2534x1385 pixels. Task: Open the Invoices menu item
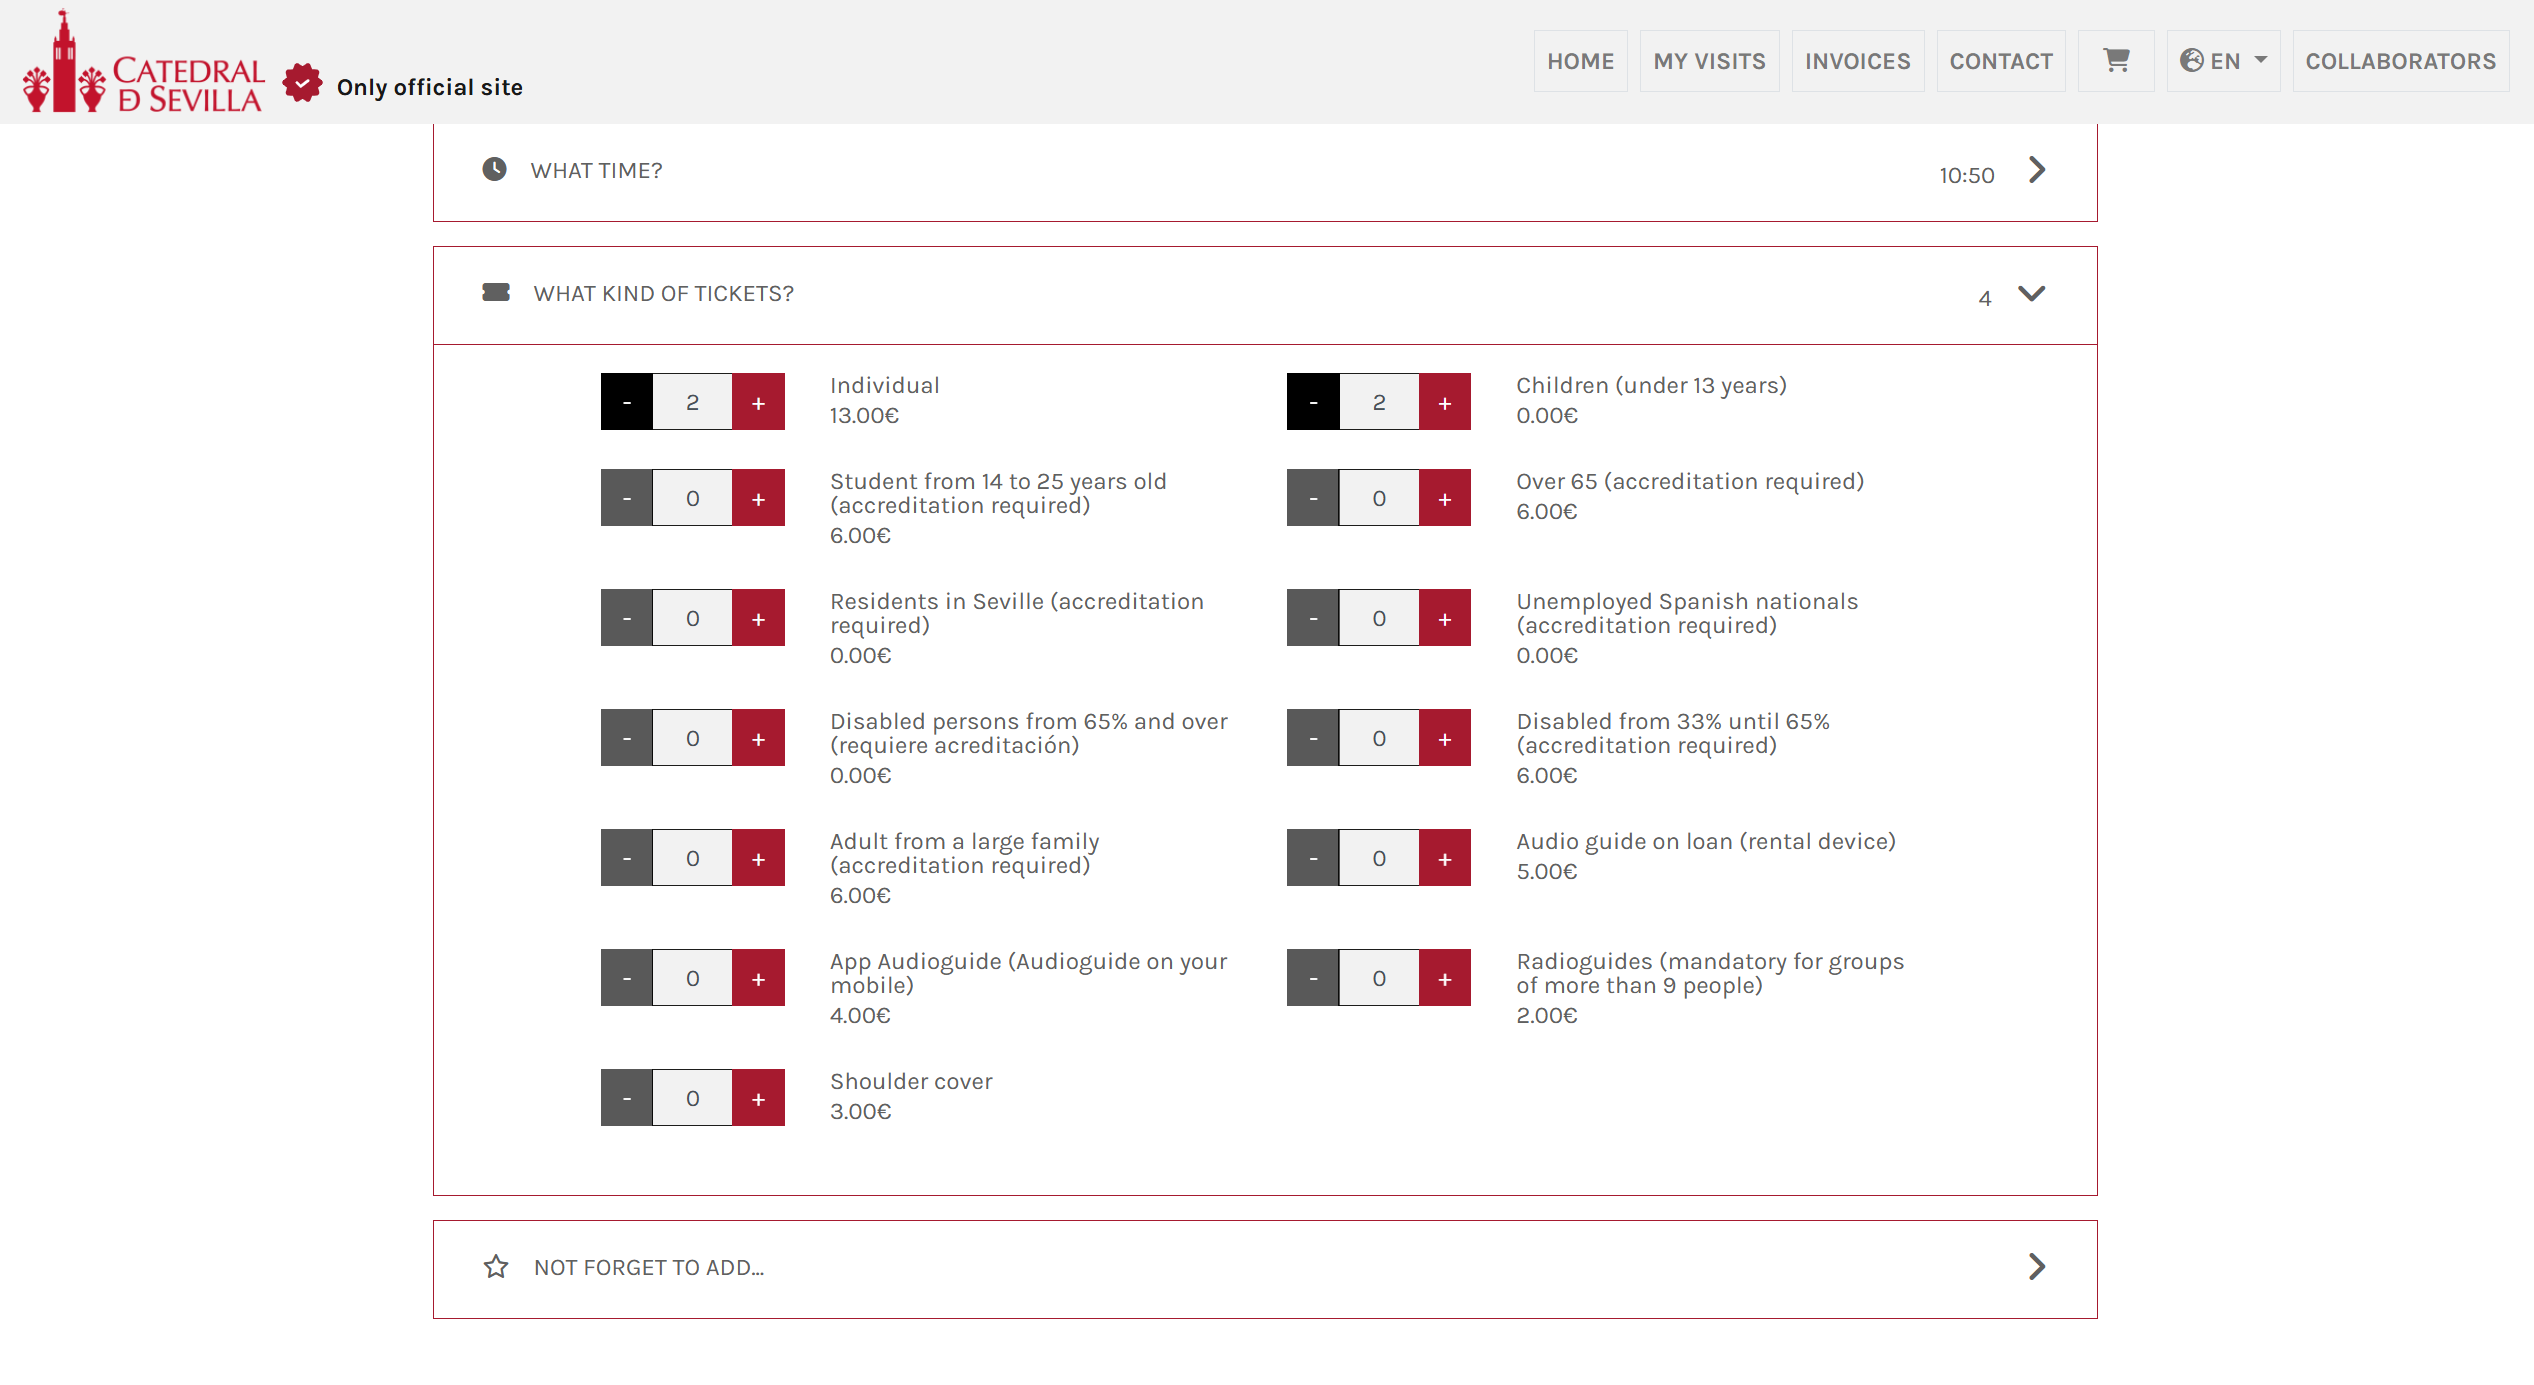point(1857,61)
